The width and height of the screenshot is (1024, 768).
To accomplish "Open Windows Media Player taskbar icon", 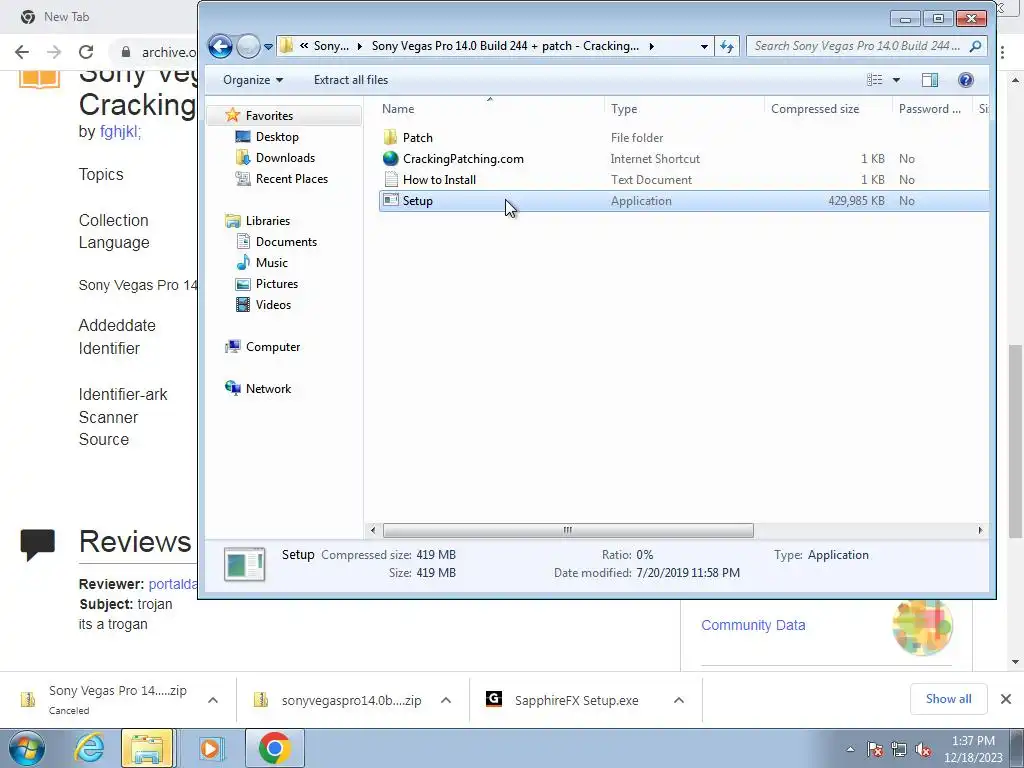I will click(210, 748).
